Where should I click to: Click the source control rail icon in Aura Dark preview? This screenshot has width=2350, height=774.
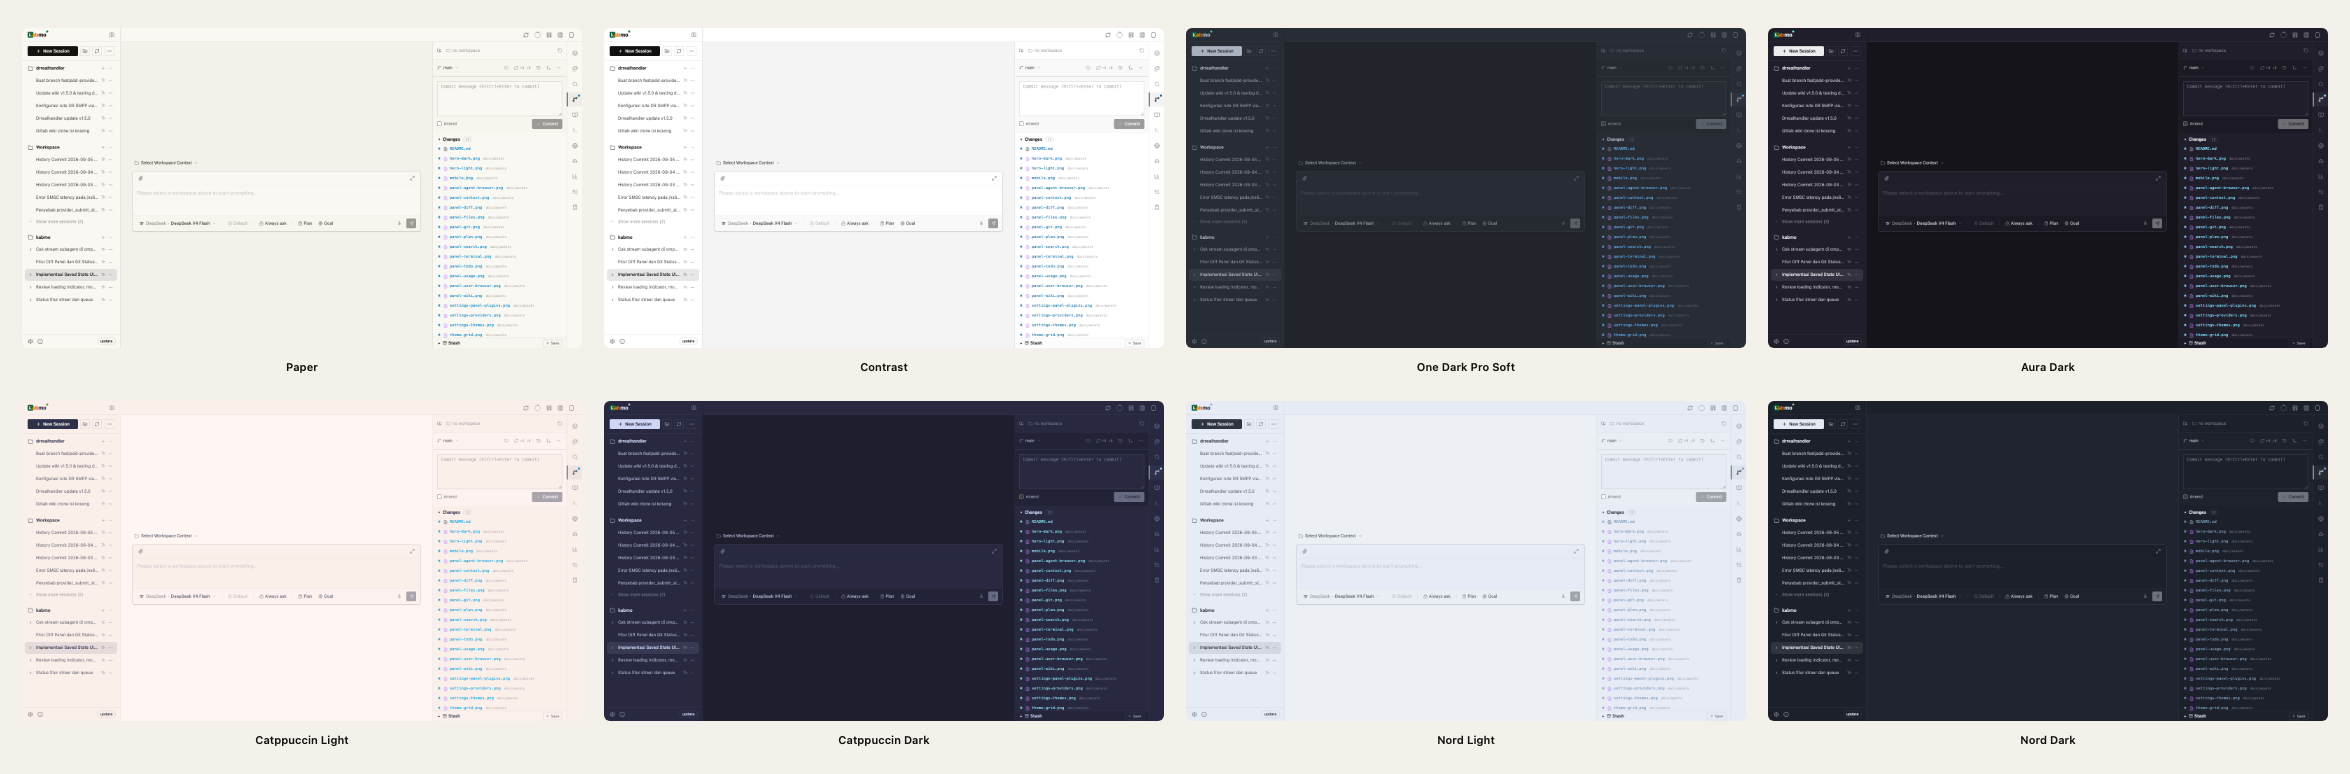(2322, 98)
